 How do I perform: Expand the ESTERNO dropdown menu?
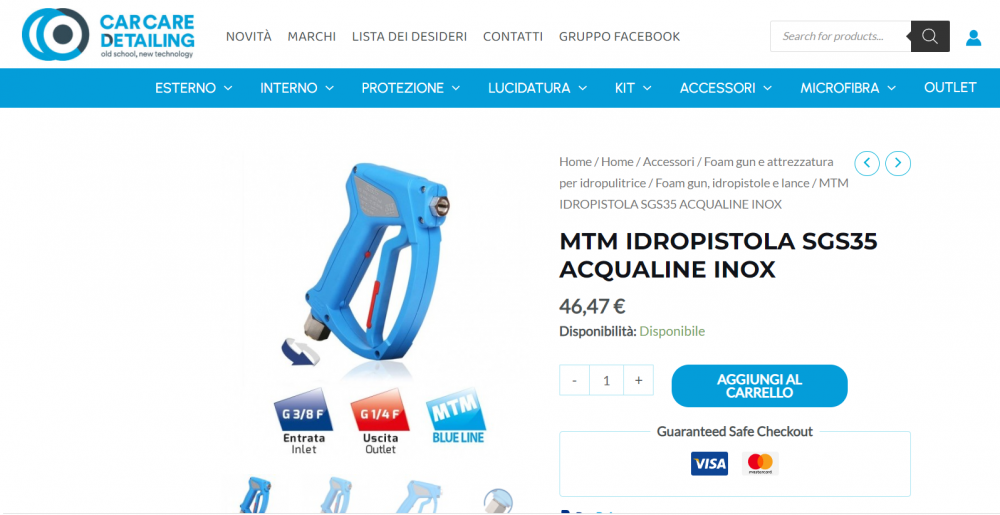click(194, 88)
